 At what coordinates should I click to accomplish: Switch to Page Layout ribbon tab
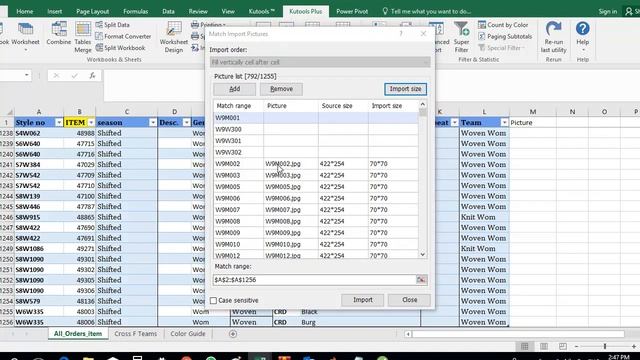[93, 11]
